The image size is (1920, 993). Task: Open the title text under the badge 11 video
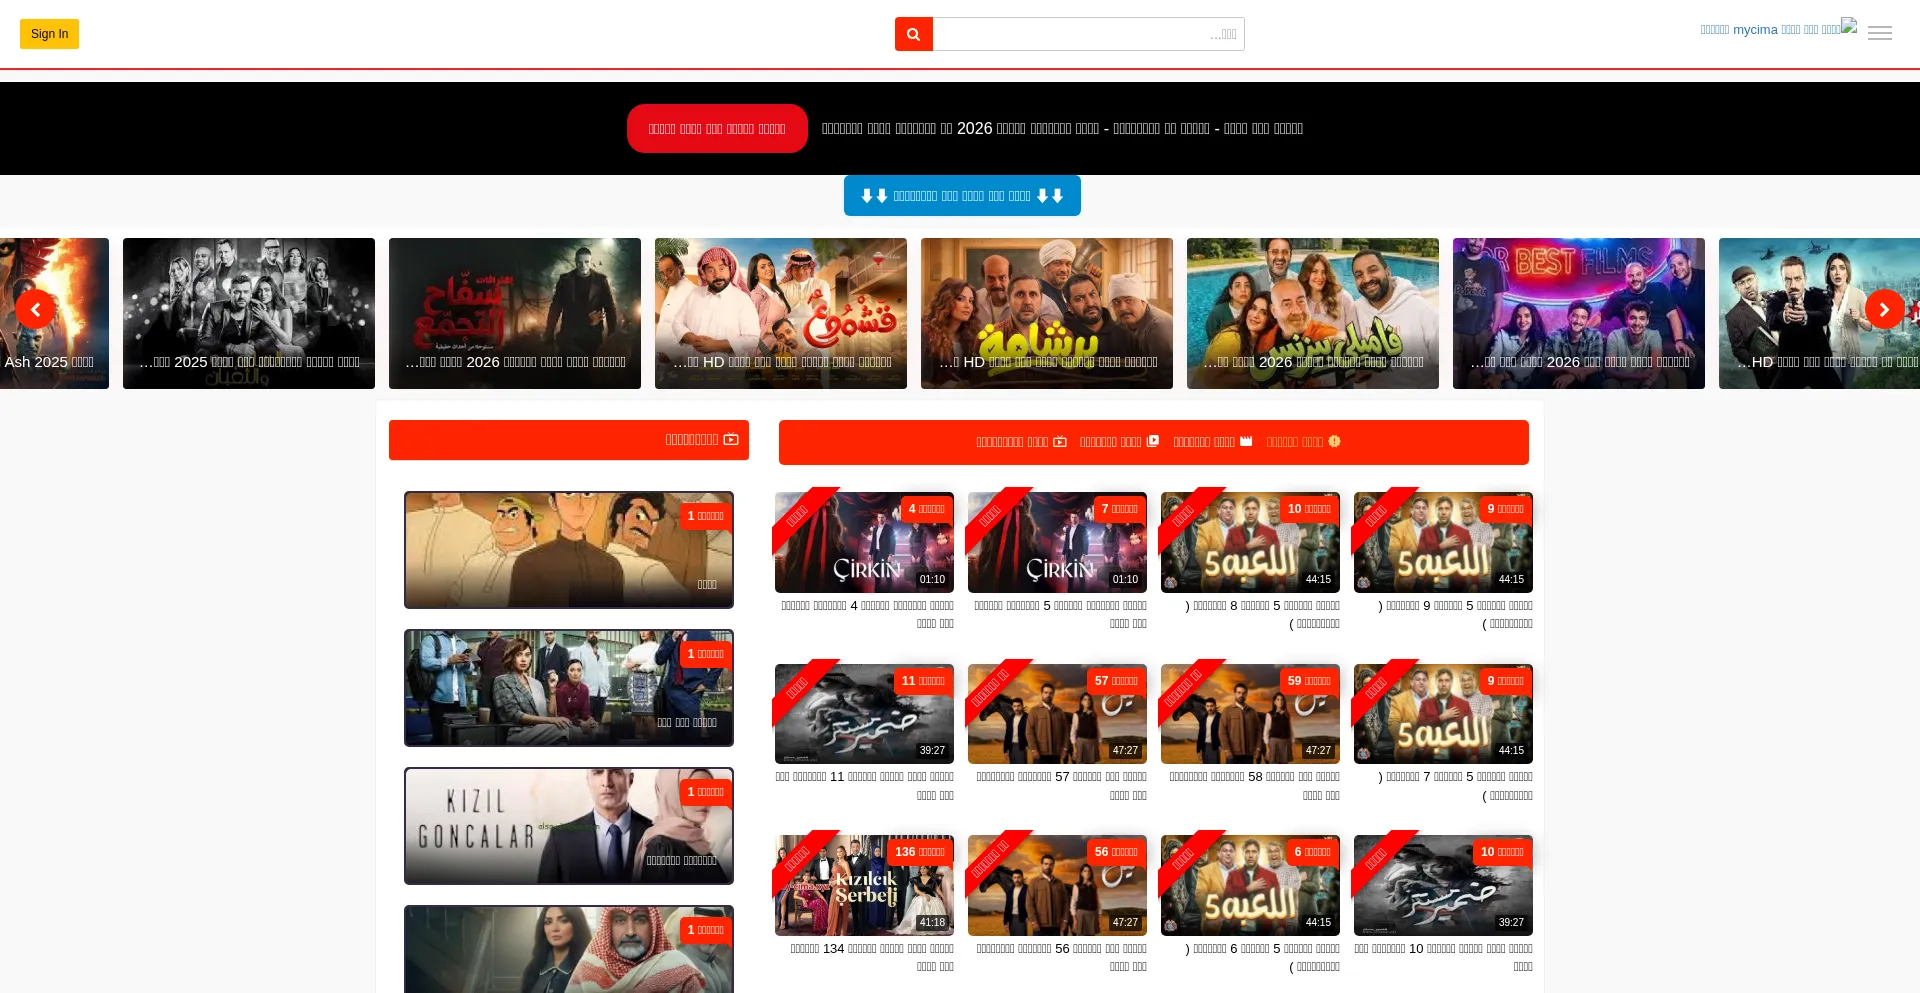click(864, 786)
